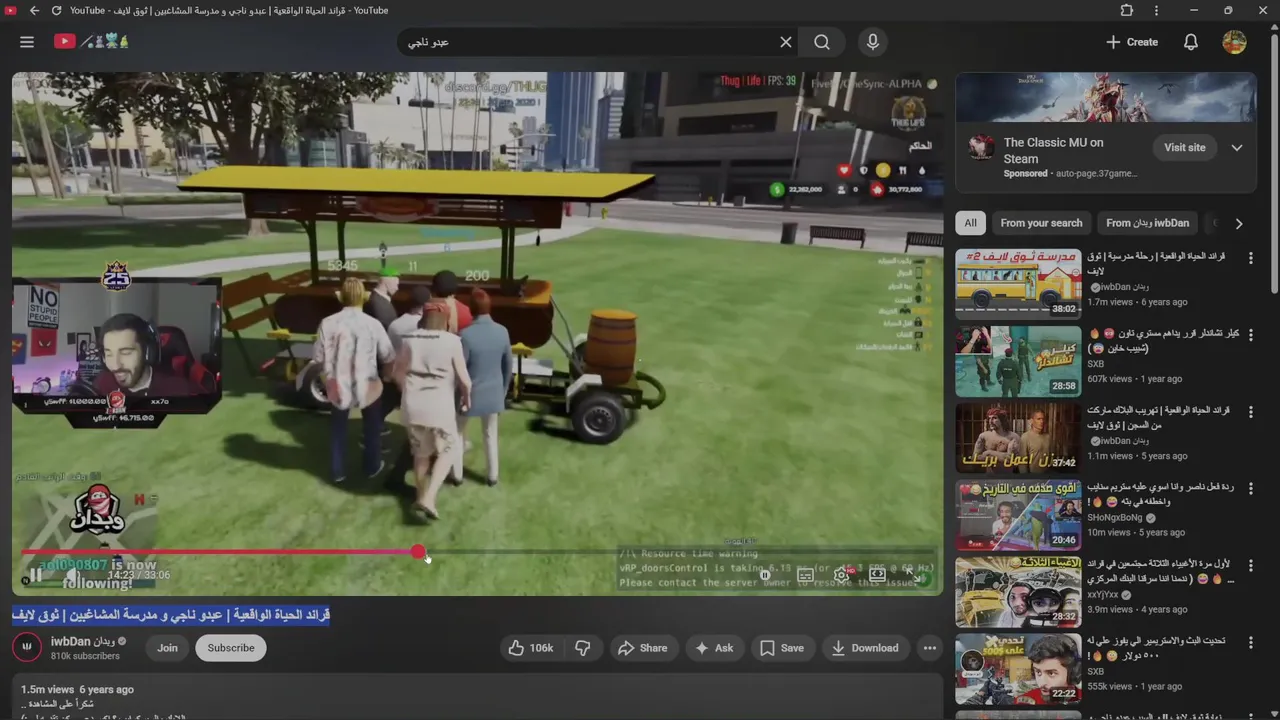Switch the video player to full screen
The width and height of the screenshot is (1280, 720).
click(915, 575)
